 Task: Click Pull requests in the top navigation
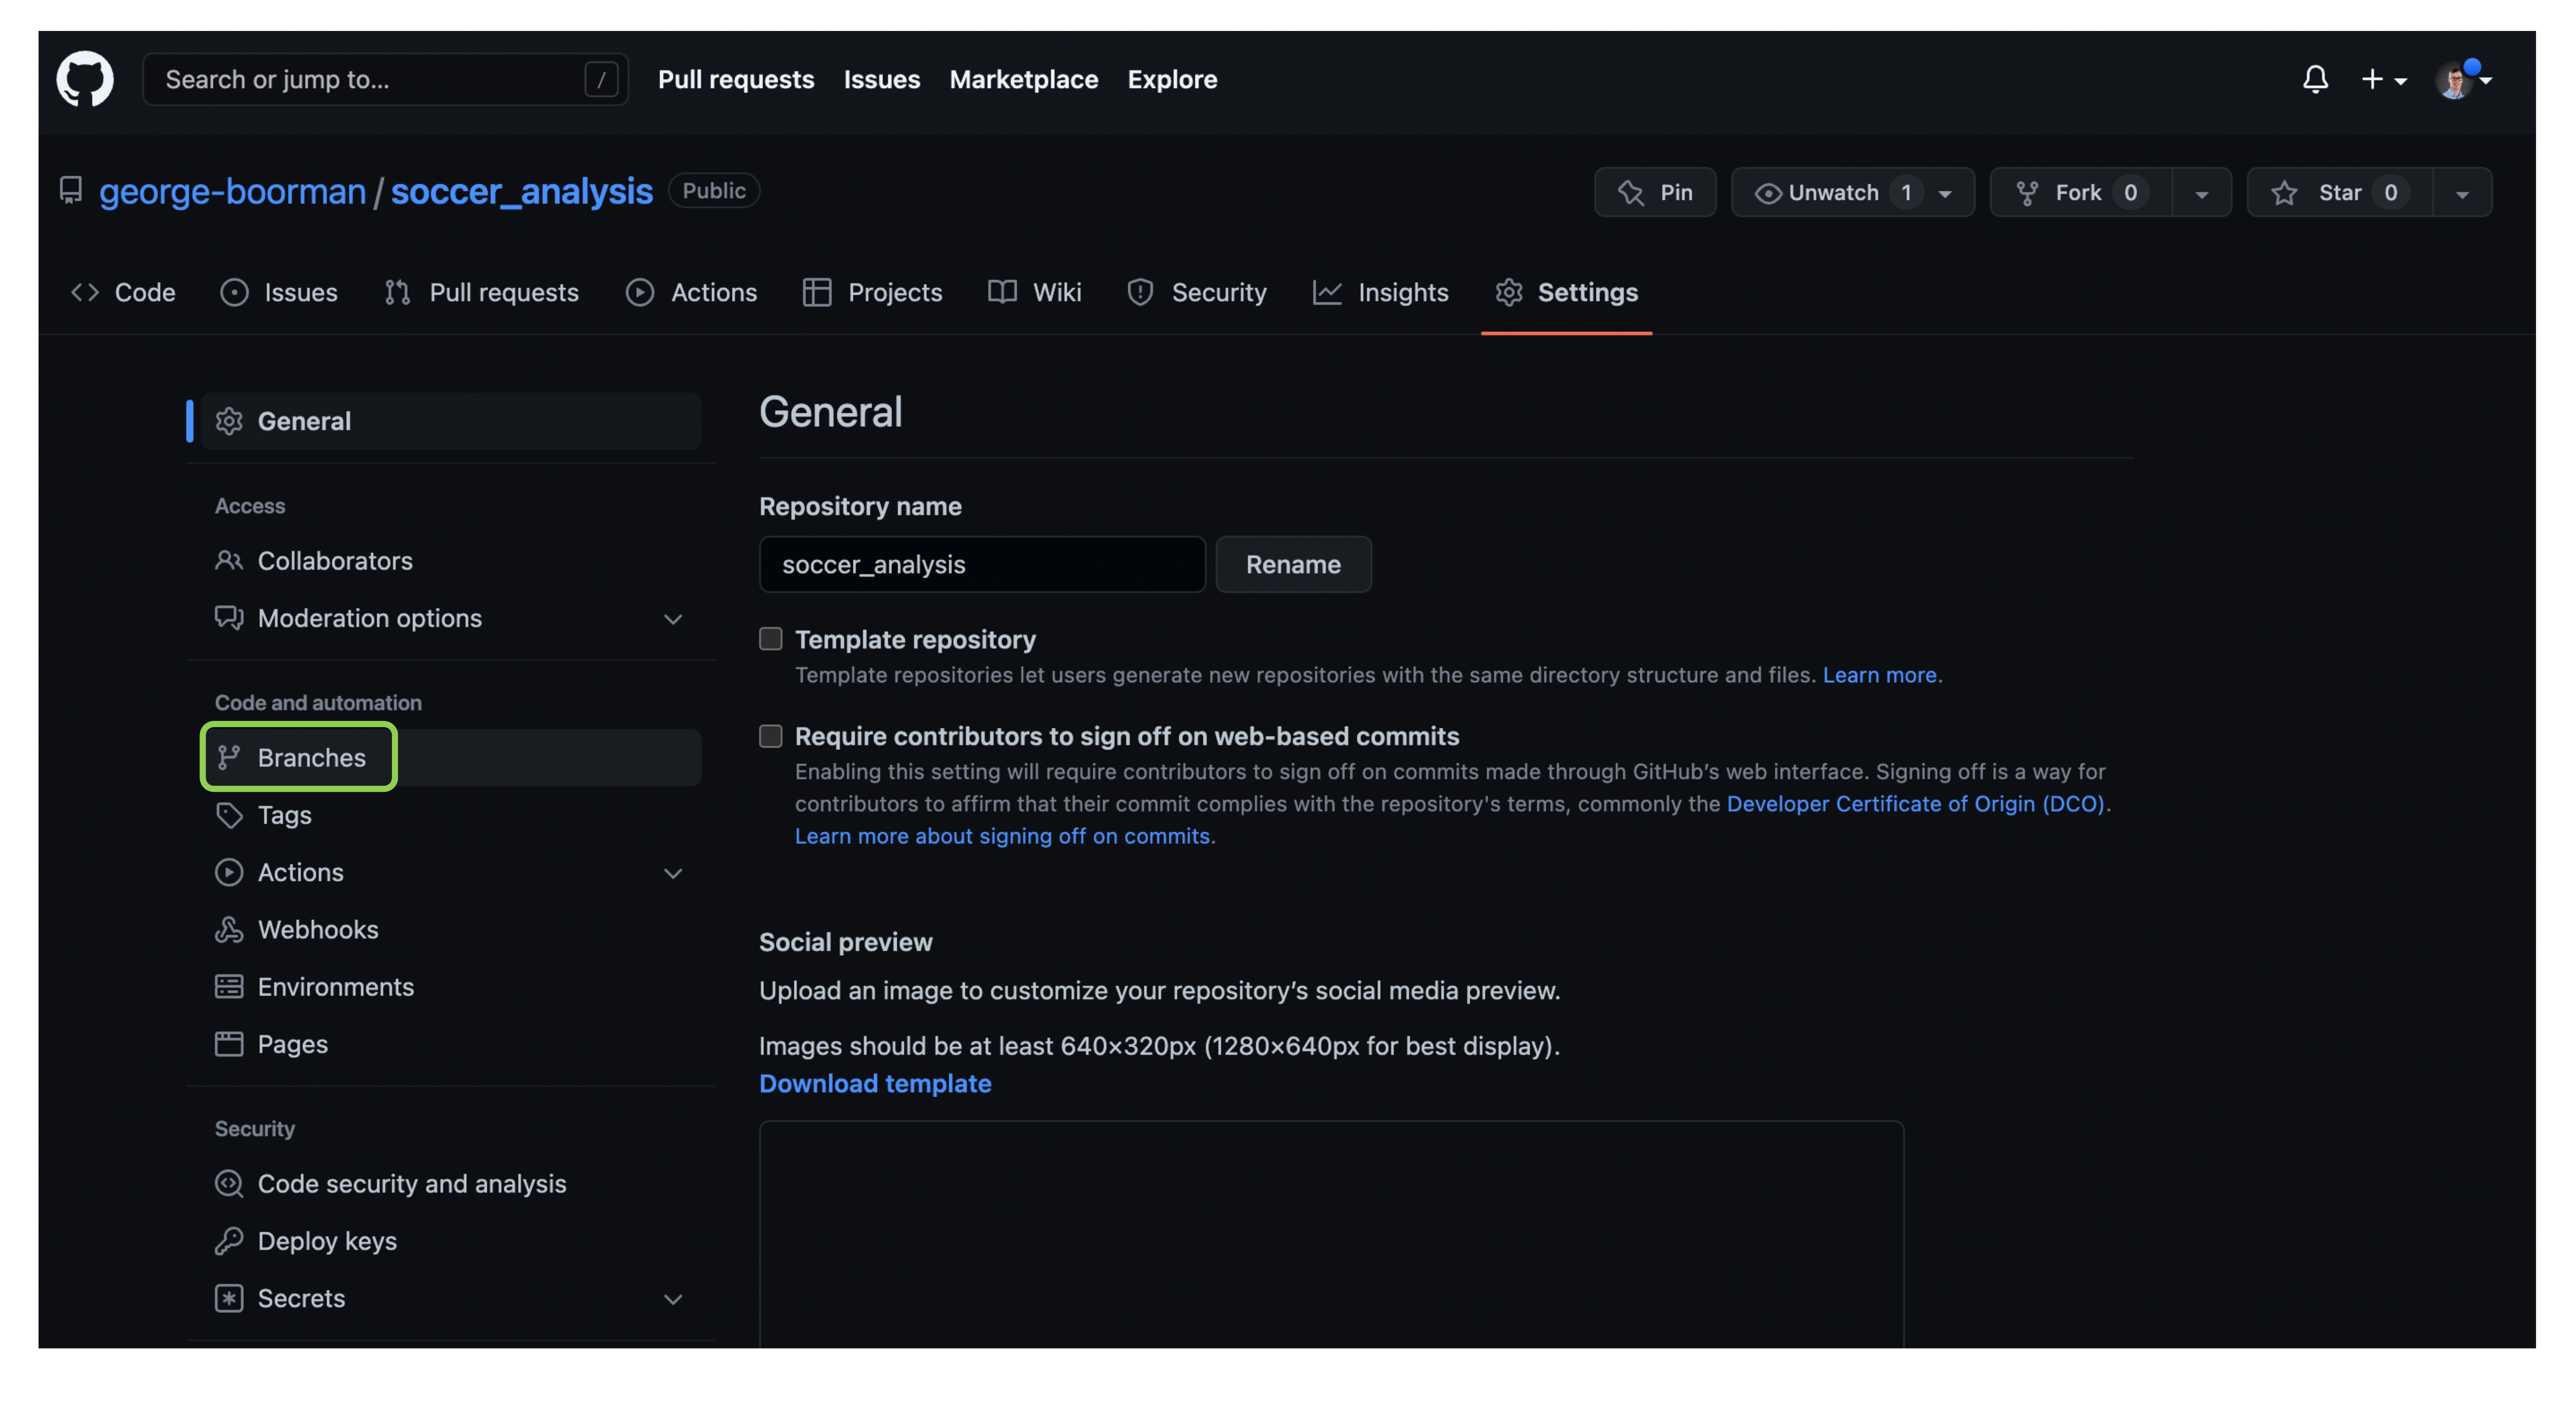click(736, 79)
